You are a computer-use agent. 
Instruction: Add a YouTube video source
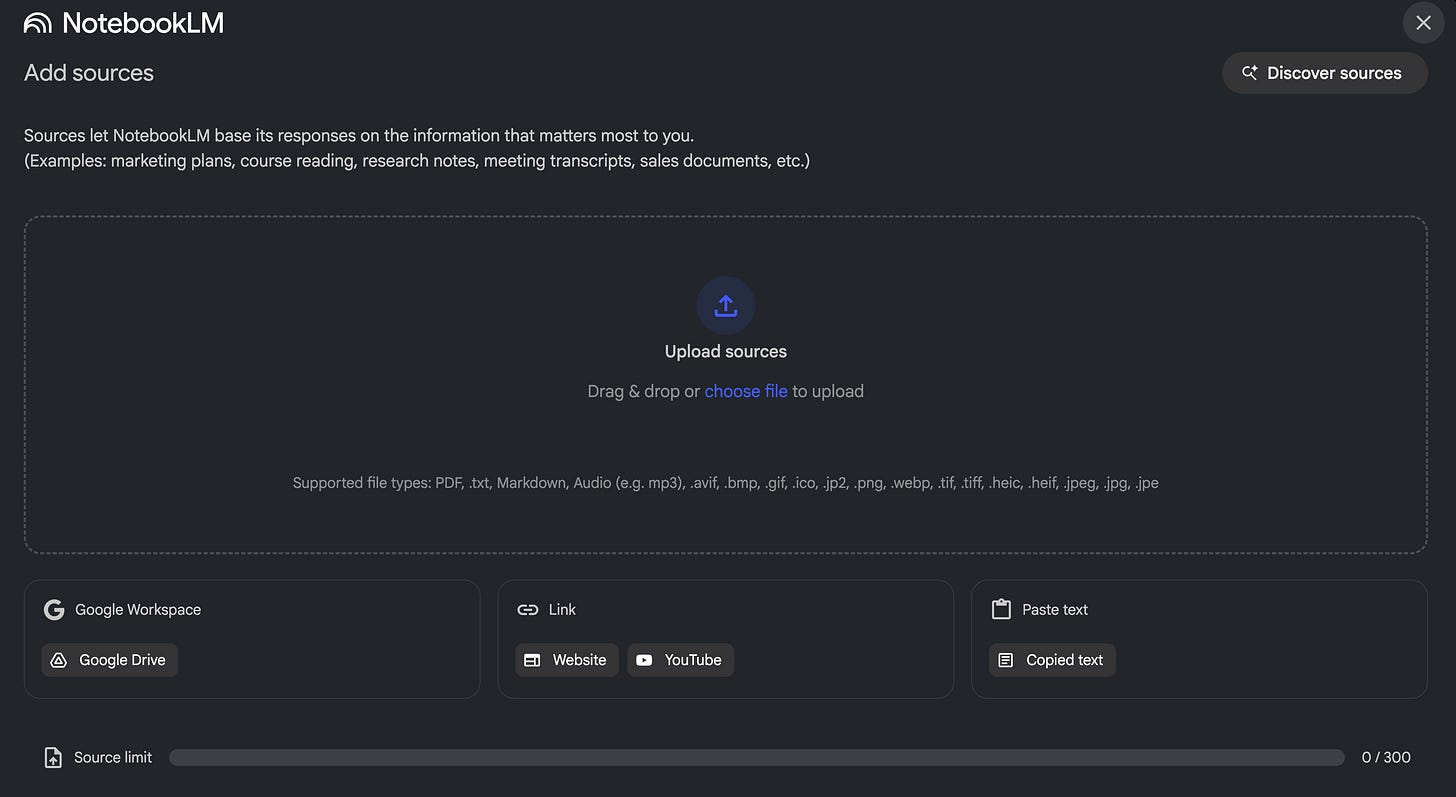[681, 660]
